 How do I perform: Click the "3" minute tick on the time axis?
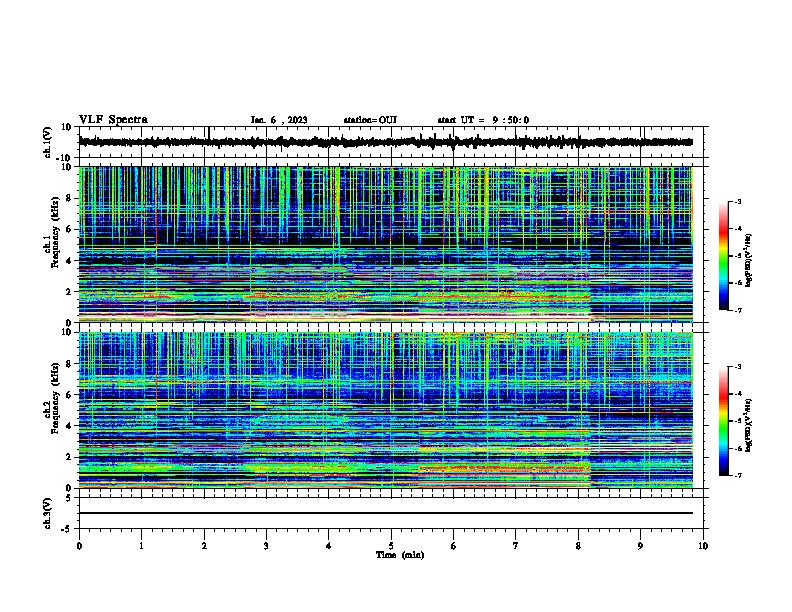pyautogui.click(x=266, y=546)
